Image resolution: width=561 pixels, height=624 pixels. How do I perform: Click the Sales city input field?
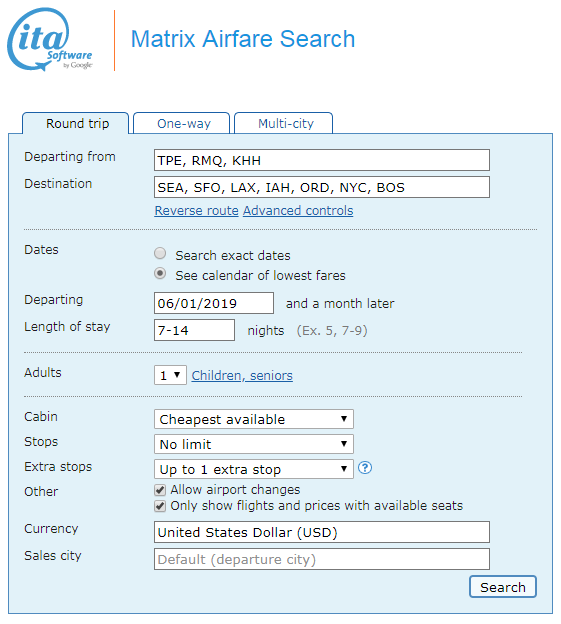click(x=322, y=559)
